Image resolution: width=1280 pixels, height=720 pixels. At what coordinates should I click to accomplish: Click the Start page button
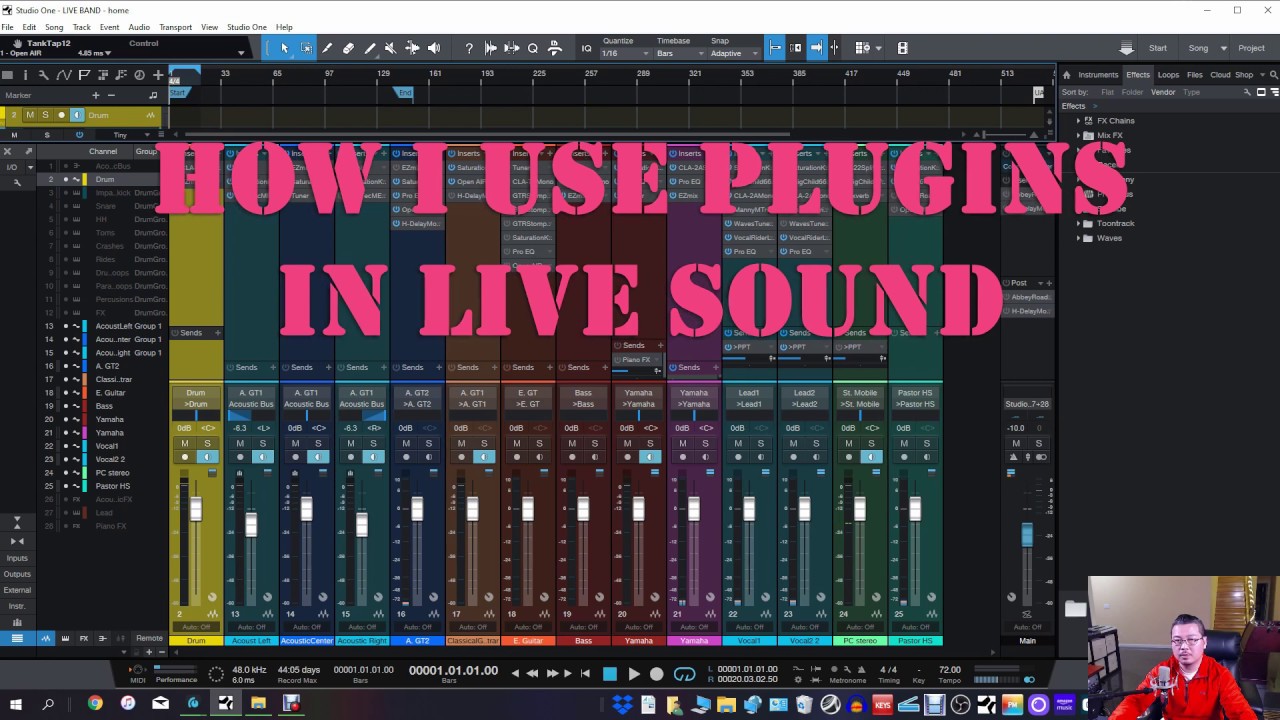pos(1158,48)
